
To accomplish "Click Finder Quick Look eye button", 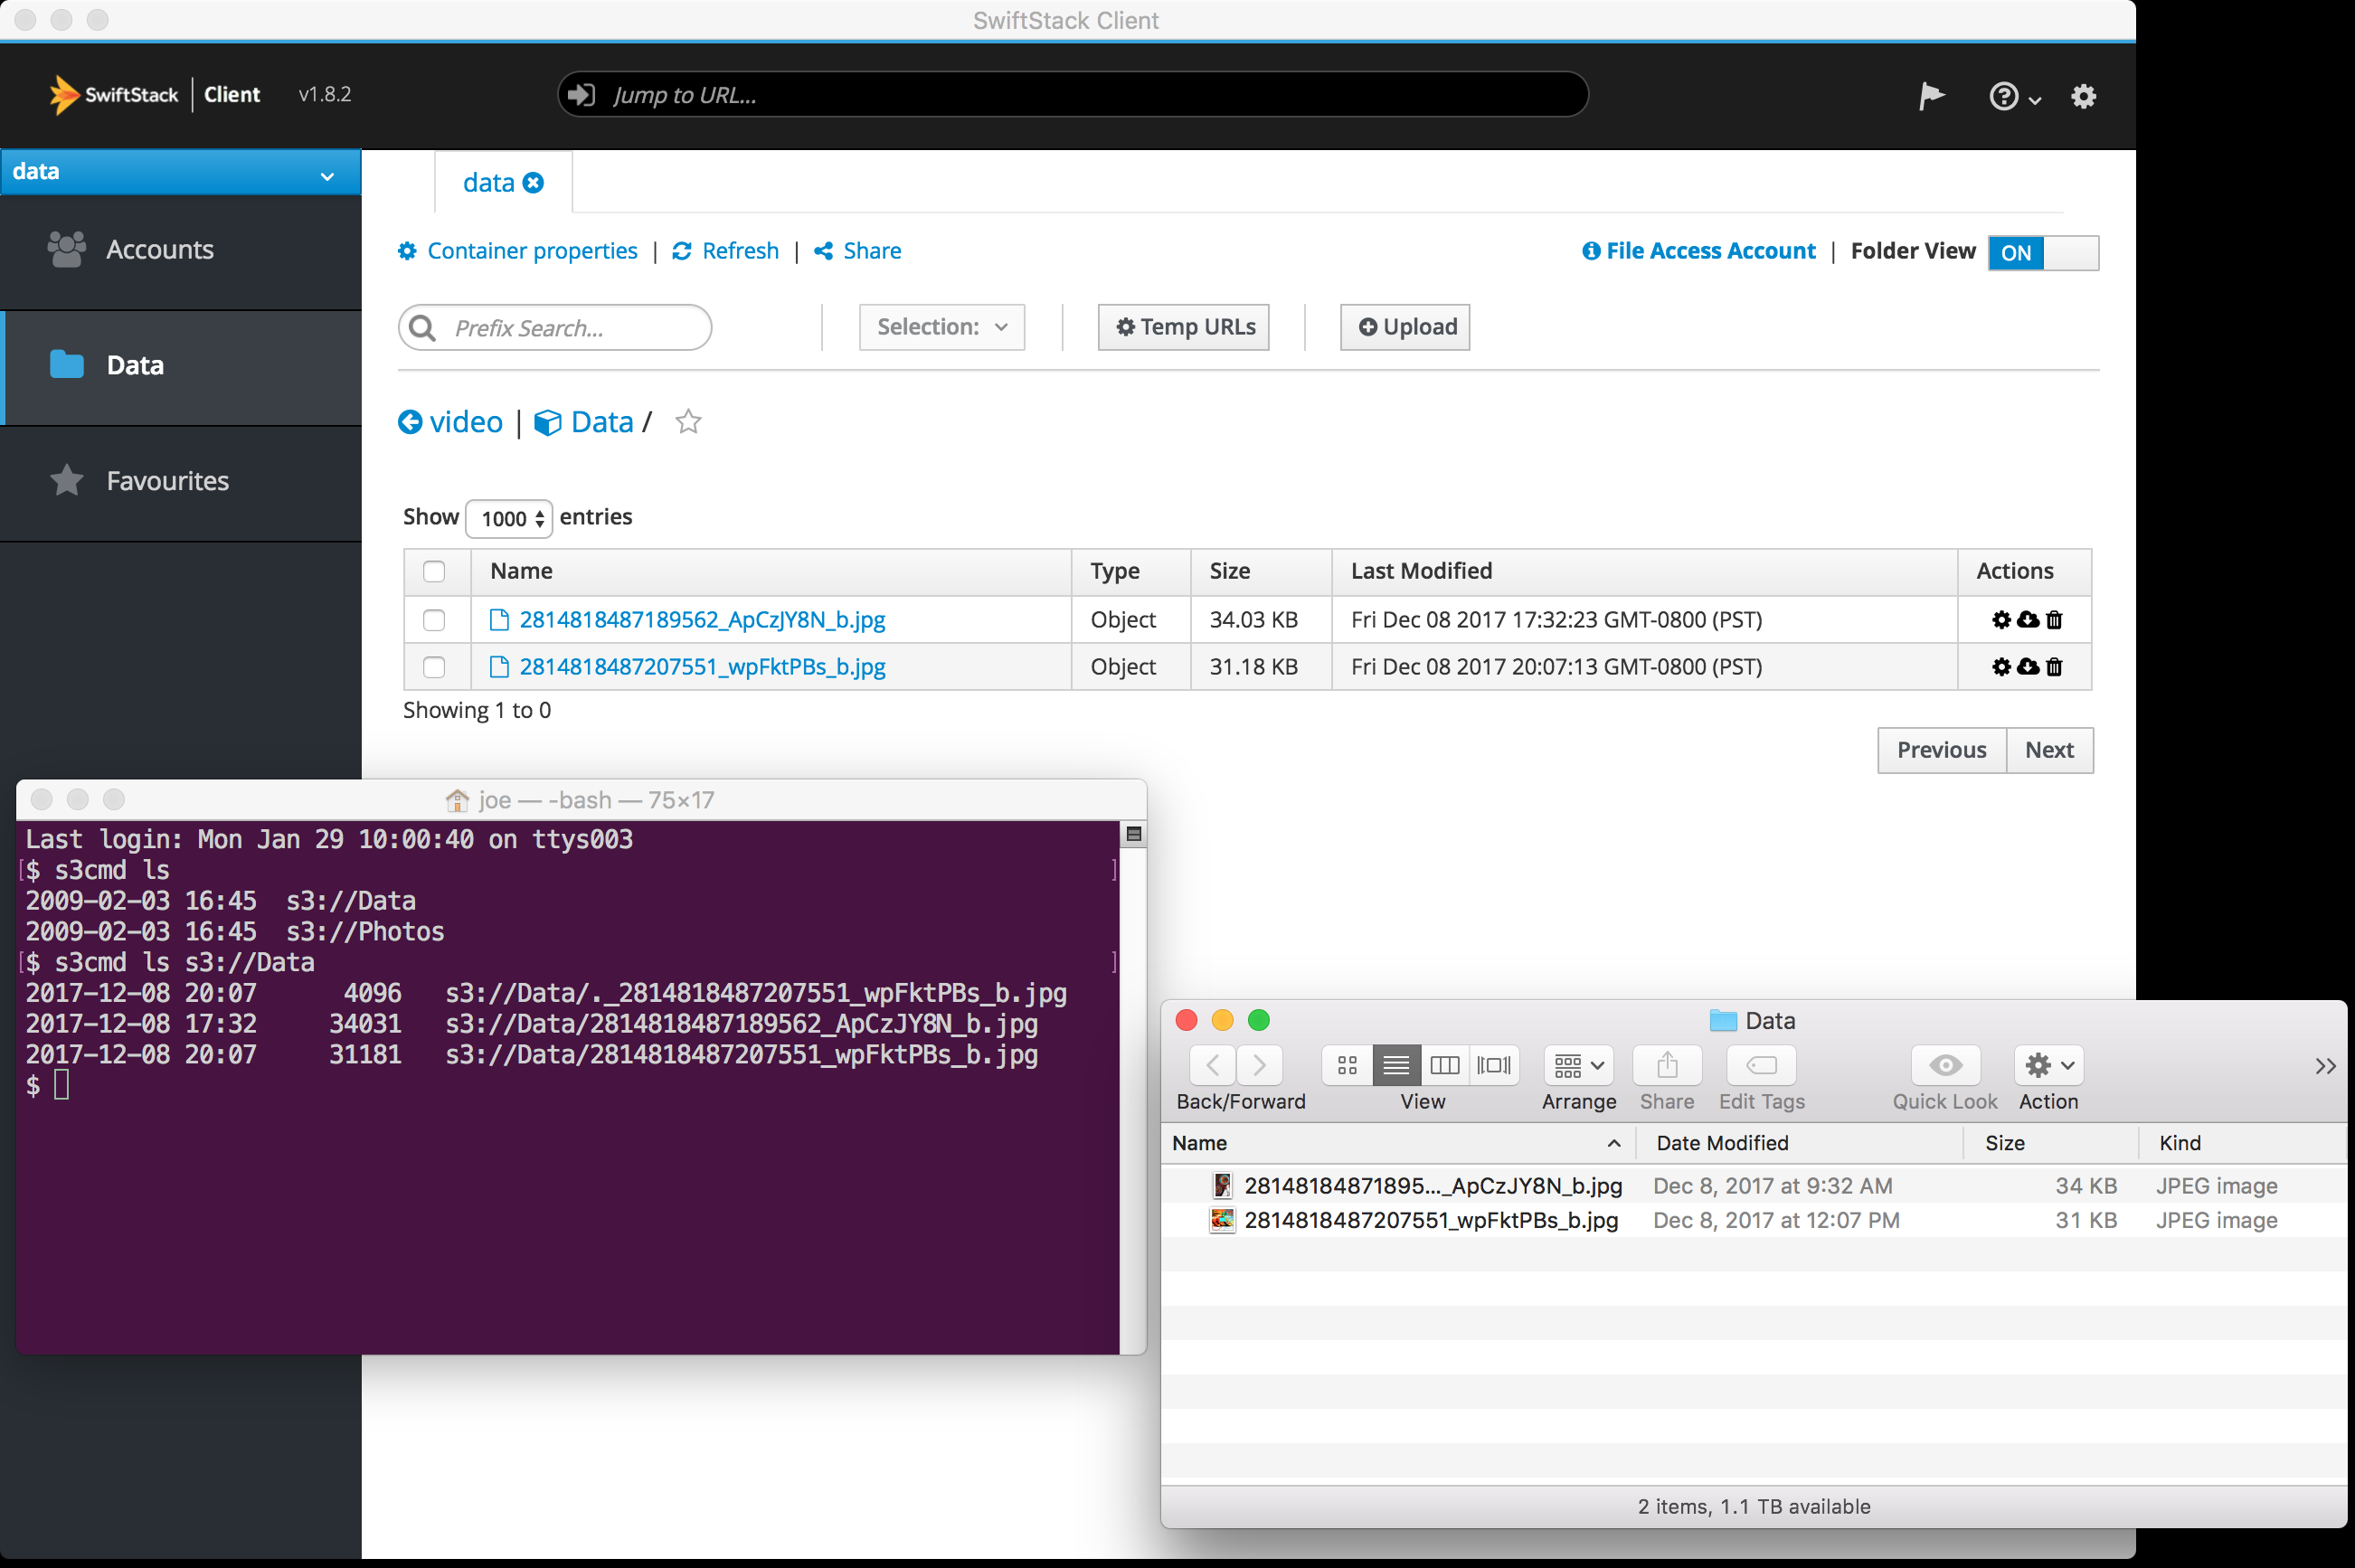I will click(1945, 1065).
